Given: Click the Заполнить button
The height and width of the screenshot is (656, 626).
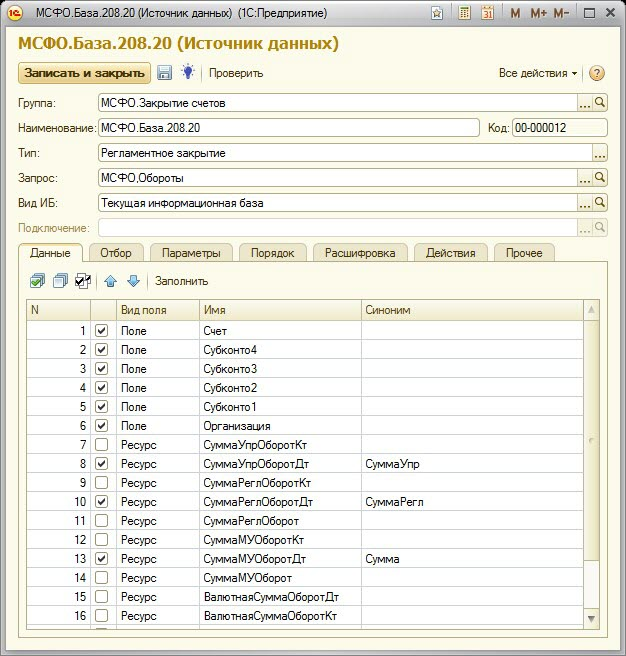Looking at the screenshot, I should [x=181, y=281].
